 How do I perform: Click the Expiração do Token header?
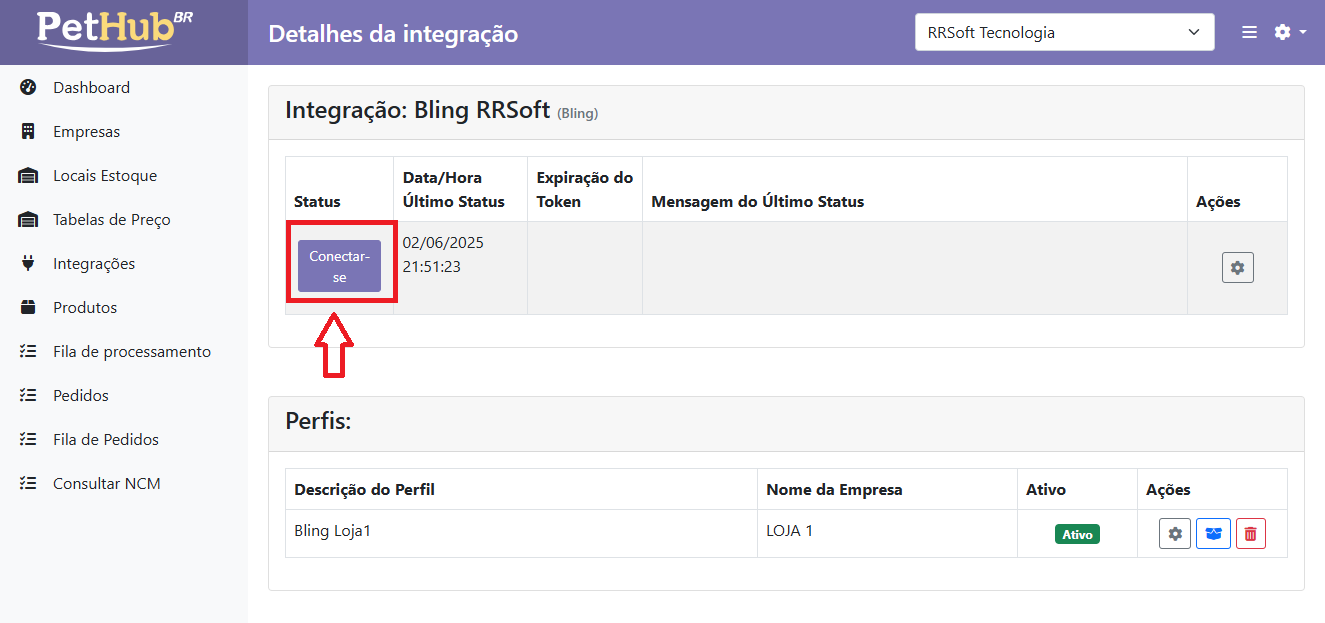(584, 189)
